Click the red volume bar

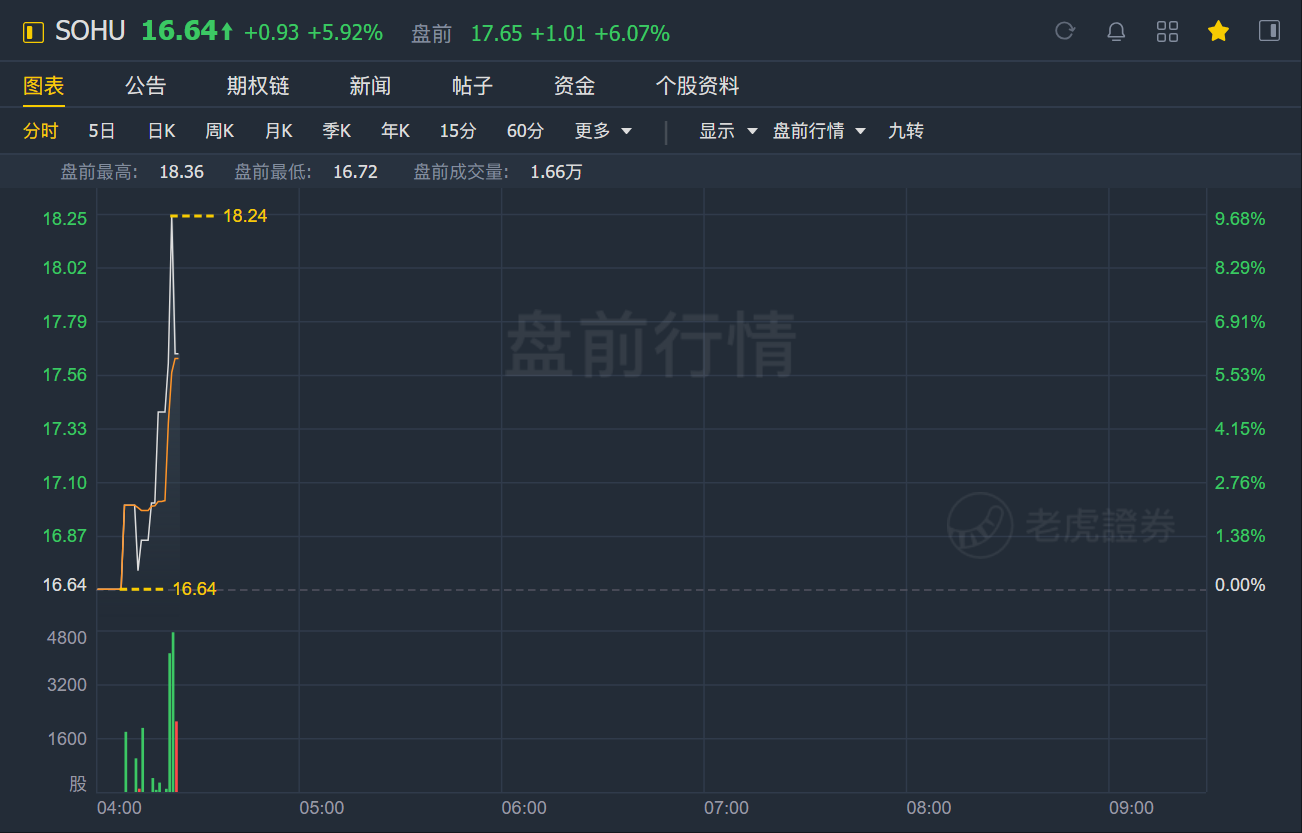(177, 756)
